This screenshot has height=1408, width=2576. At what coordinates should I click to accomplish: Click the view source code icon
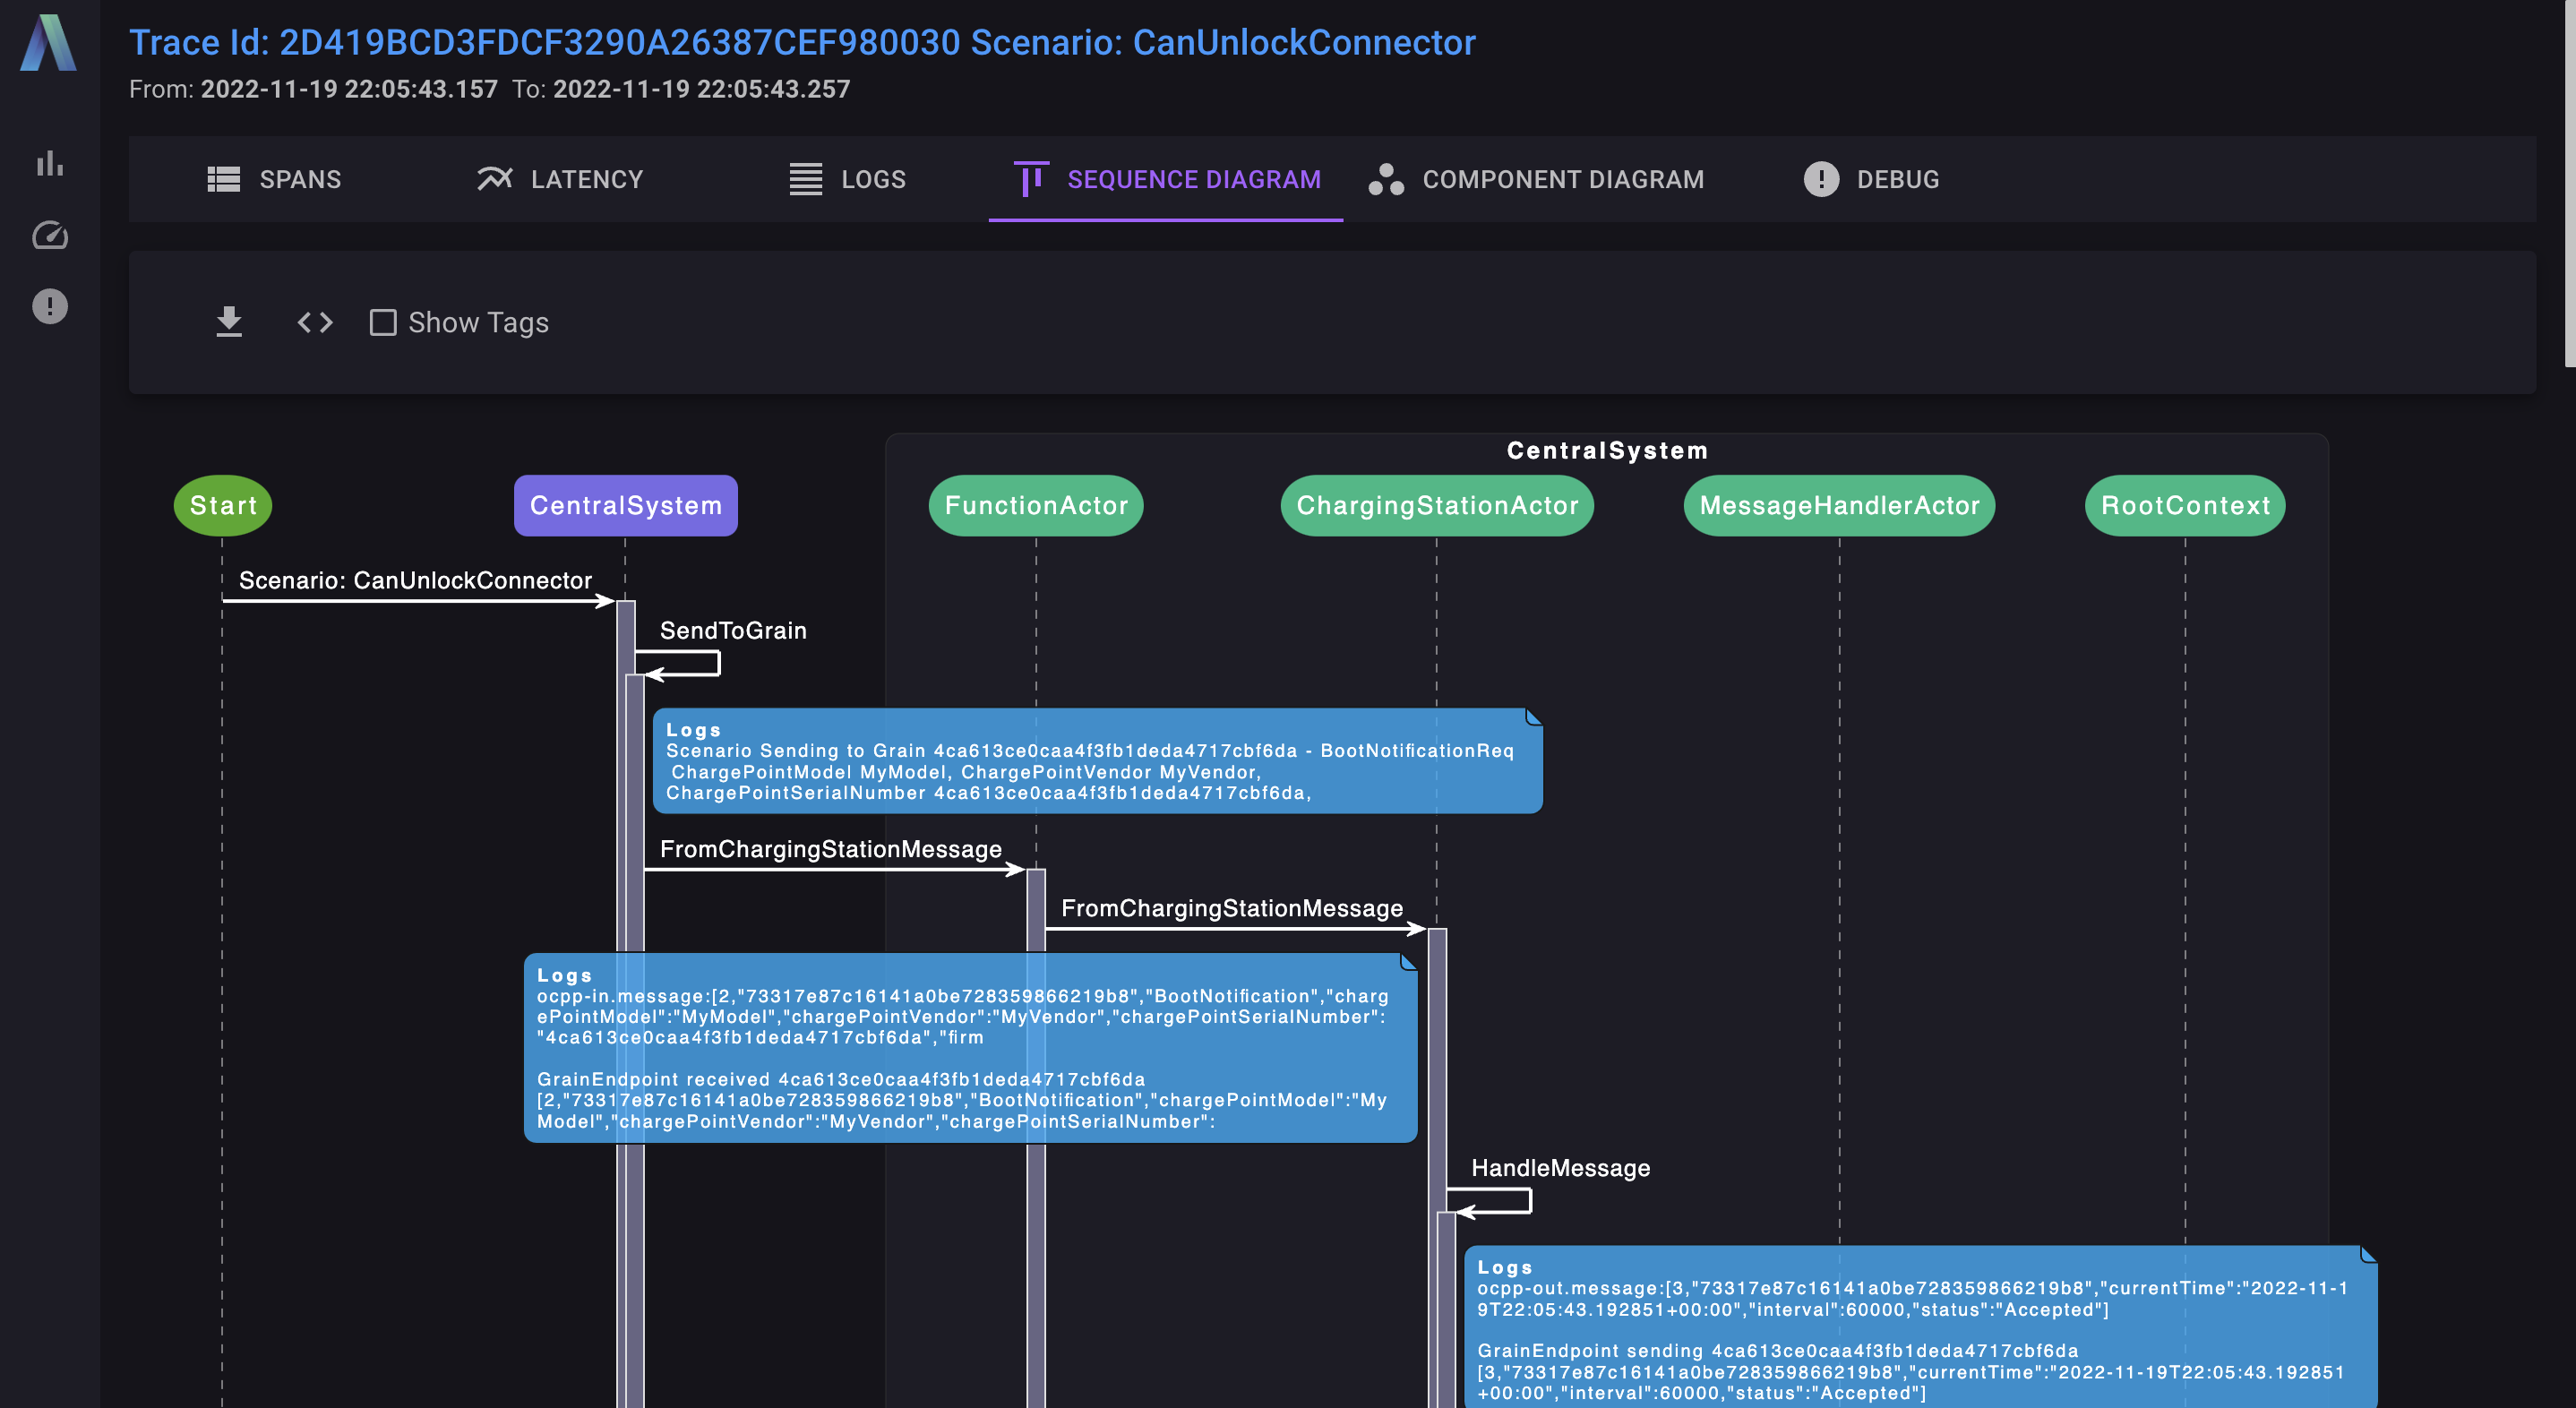click(x=315, y=322)
